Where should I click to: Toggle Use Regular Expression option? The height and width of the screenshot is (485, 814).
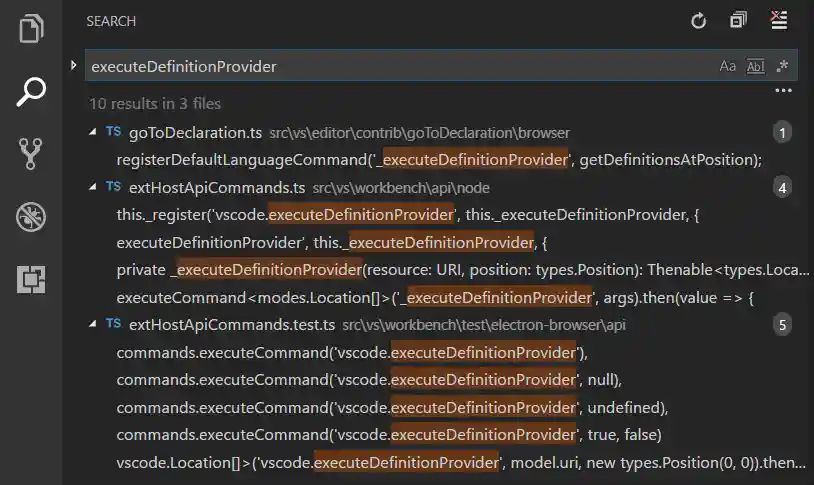[x=782, y=66]
